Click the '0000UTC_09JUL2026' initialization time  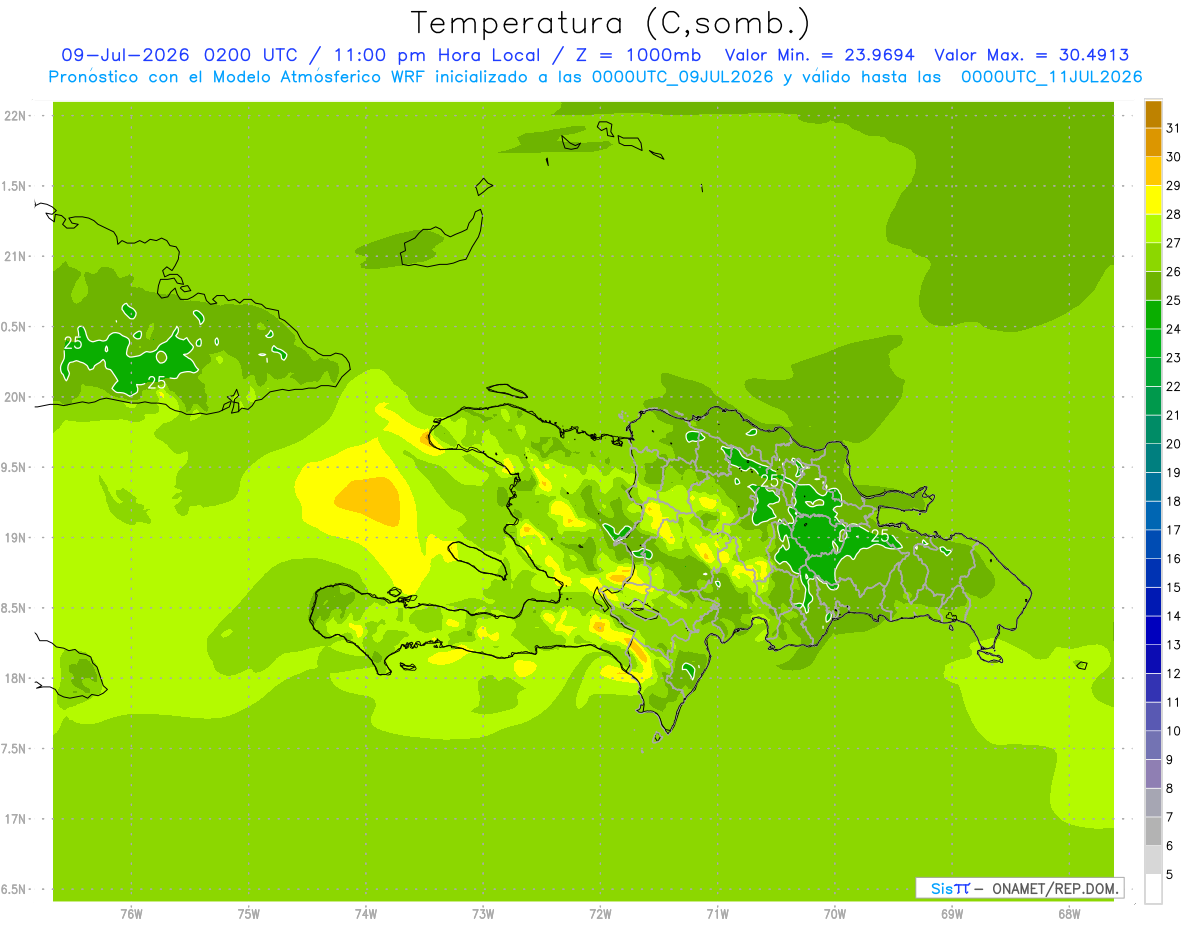682,77
